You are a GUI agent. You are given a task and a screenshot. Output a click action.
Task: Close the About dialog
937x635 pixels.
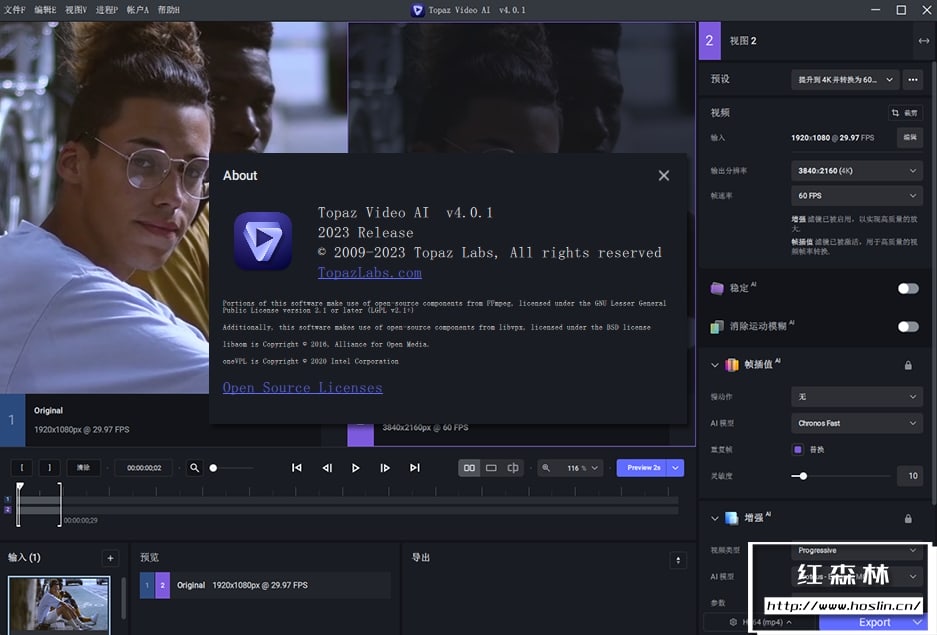point(663,176)
